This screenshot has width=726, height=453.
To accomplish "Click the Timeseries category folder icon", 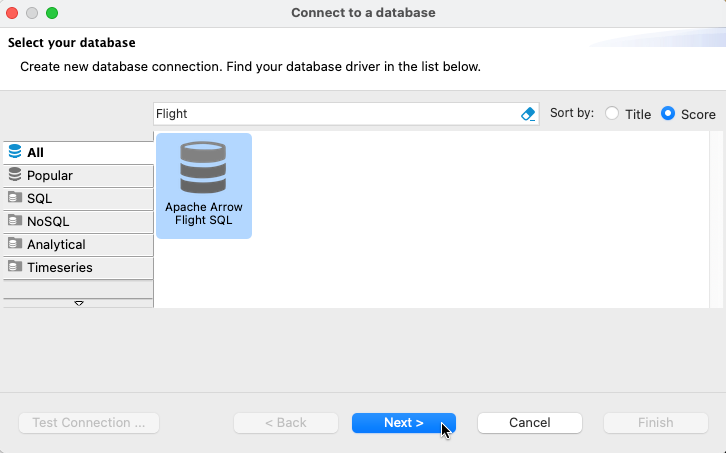I will (15, 266).
